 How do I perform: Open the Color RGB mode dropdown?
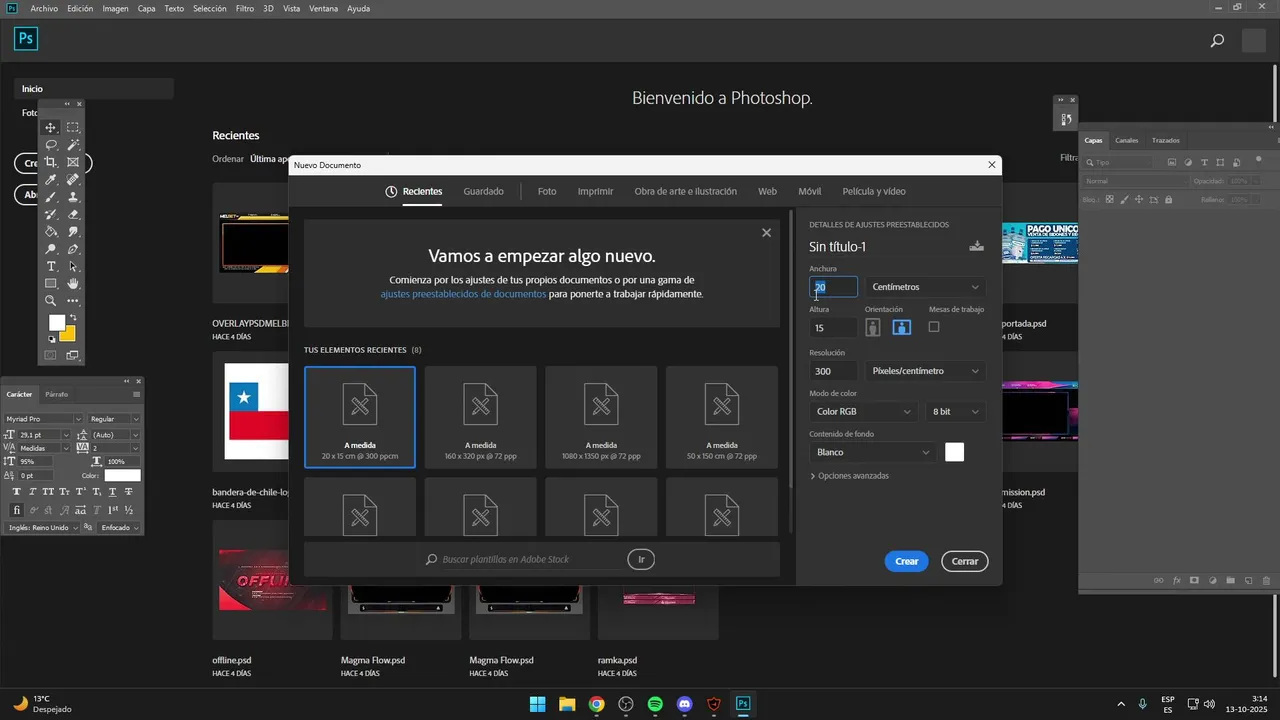pyautogui.click(x=863, y=411)
